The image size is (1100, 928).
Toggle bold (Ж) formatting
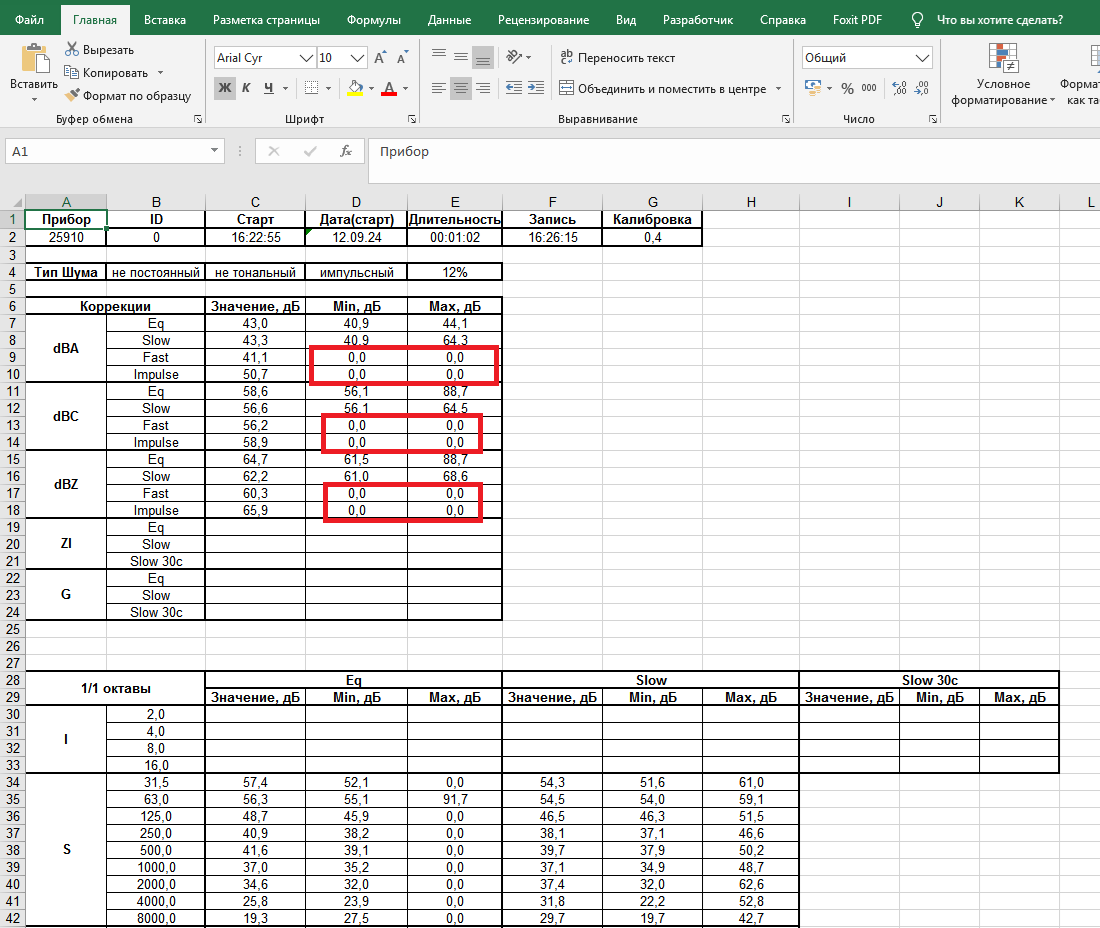click(224, 88)
